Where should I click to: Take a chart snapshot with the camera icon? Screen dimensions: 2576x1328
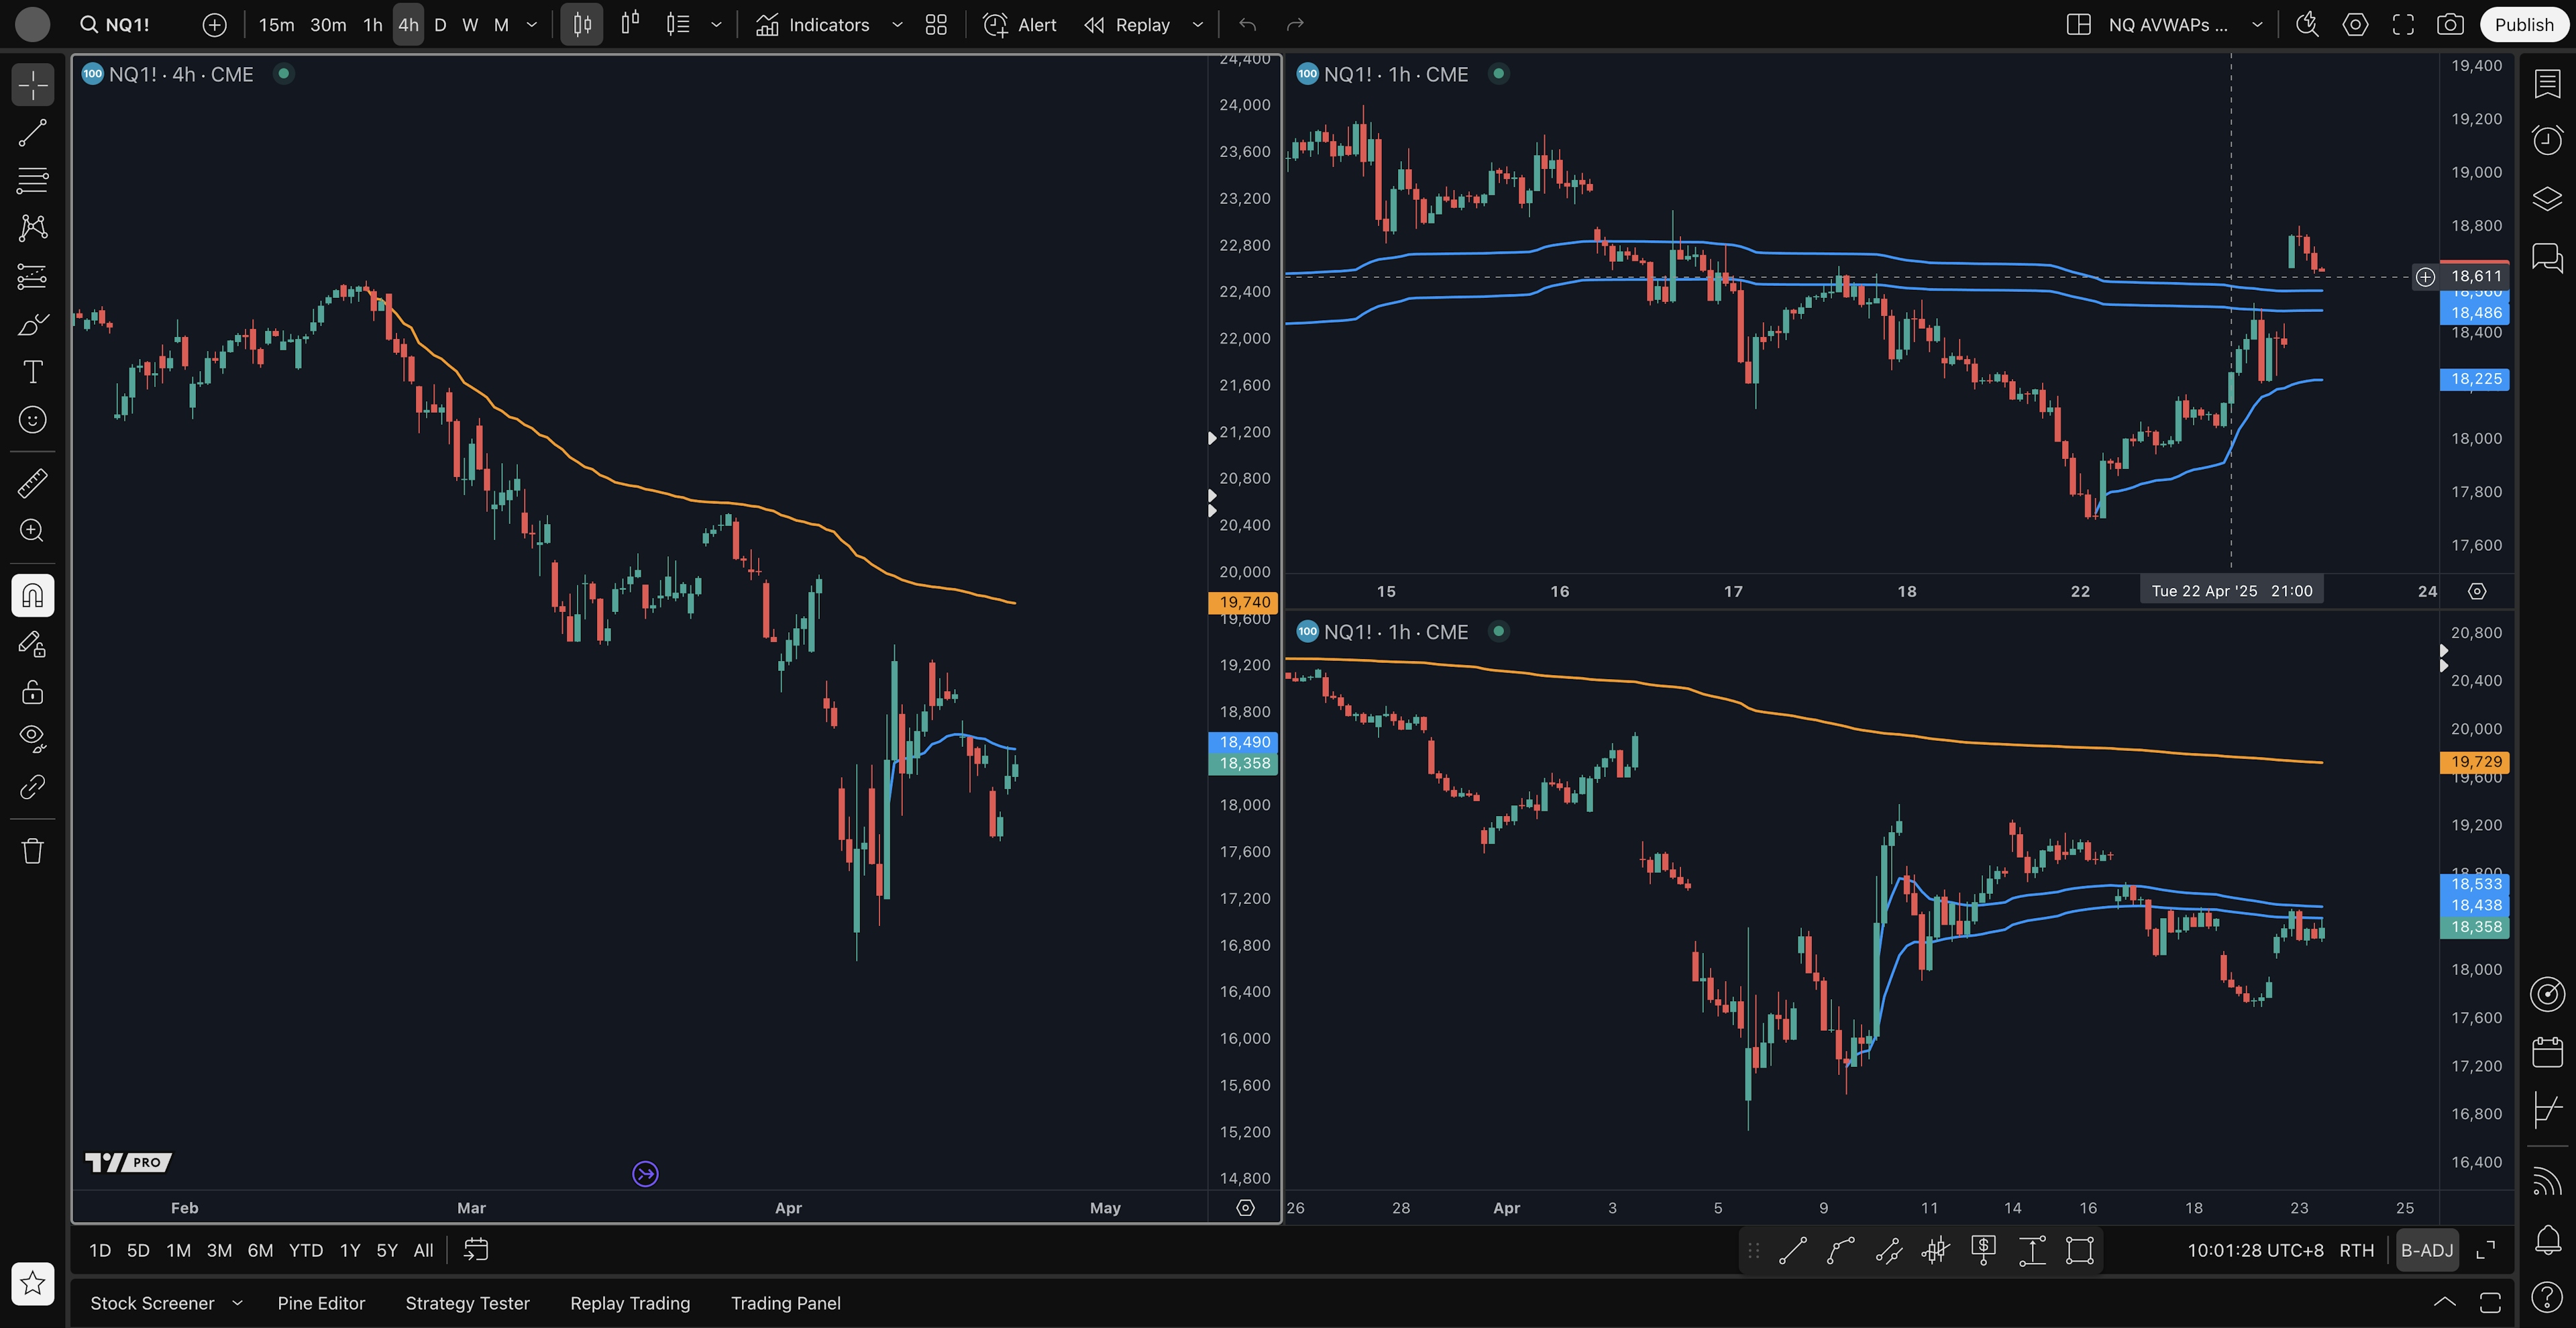click(2449, 25)
